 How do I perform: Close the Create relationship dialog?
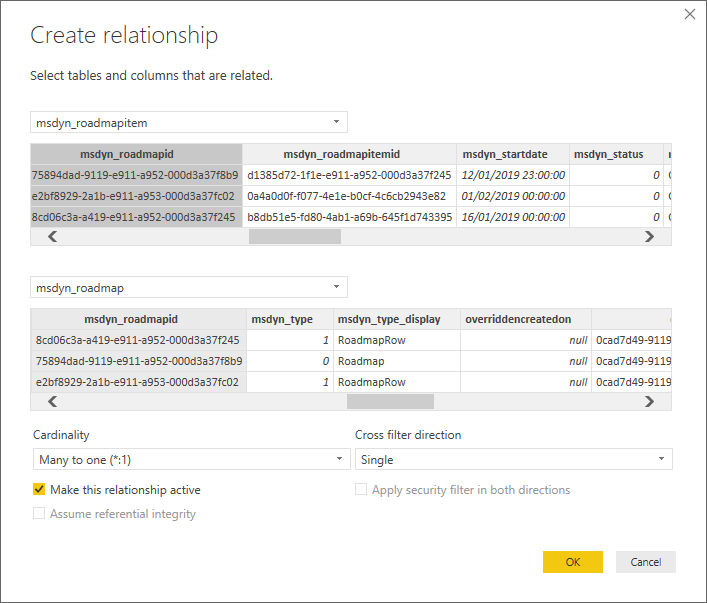click(x=689, y=14)
